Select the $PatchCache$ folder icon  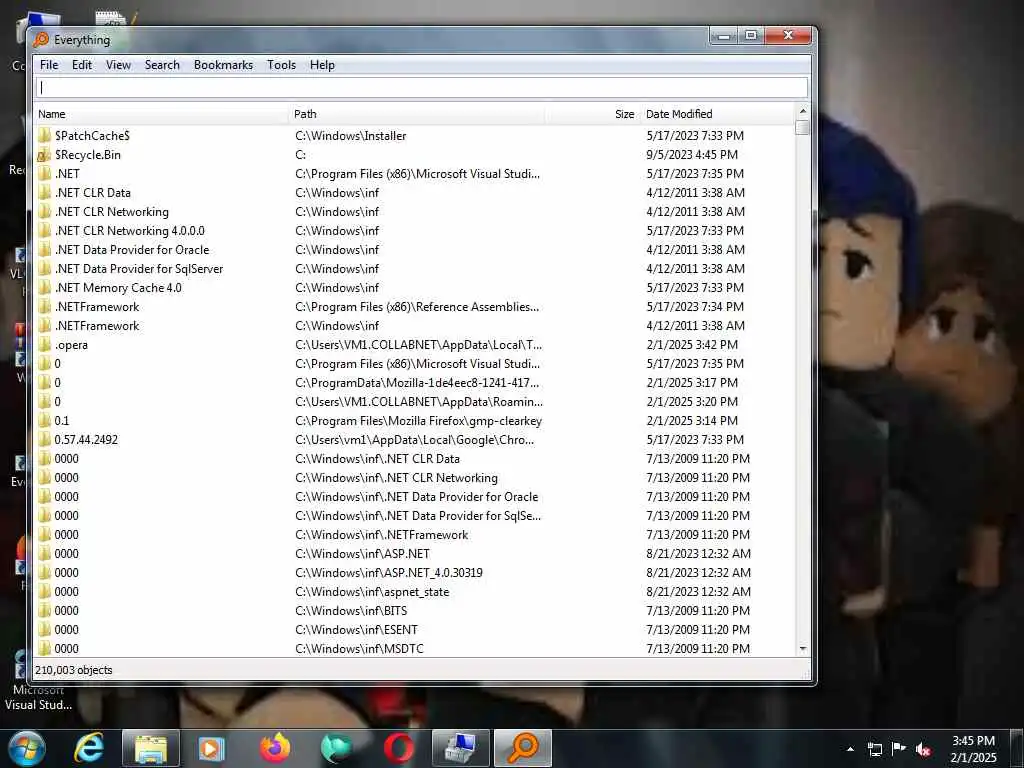coord(44,136)
